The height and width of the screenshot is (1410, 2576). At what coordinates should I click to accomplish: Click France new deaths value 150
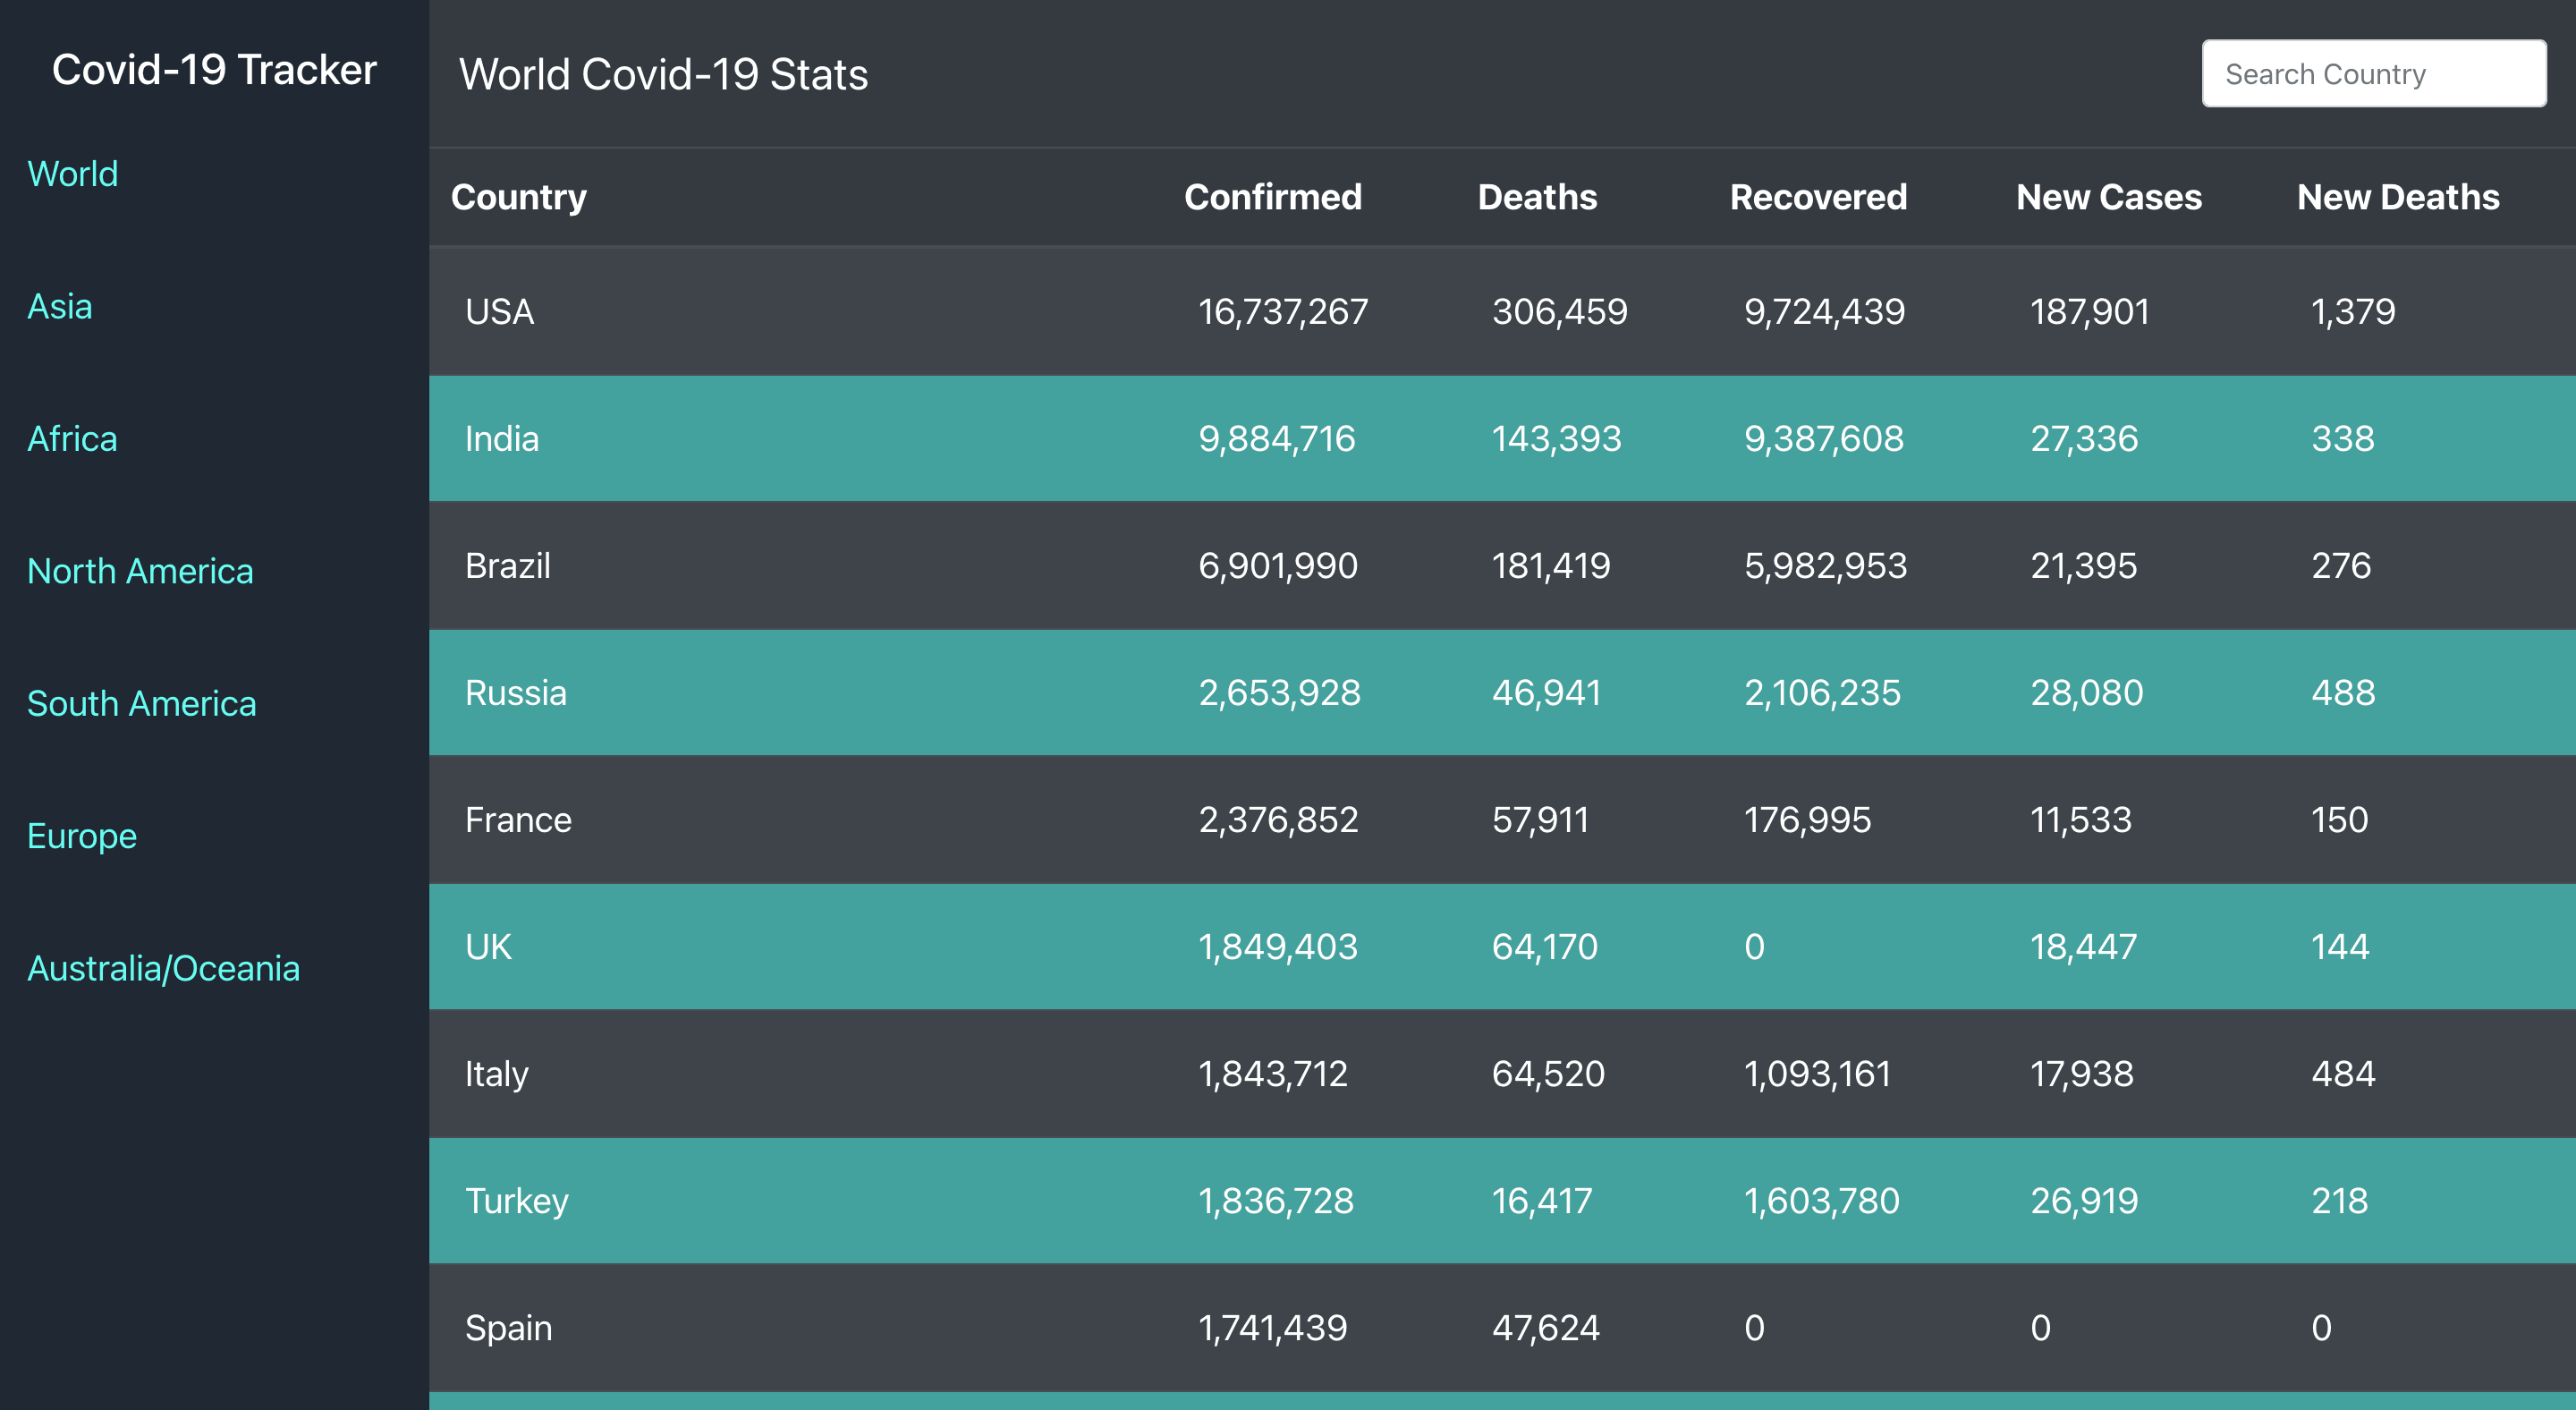[x=2339, y=820]
